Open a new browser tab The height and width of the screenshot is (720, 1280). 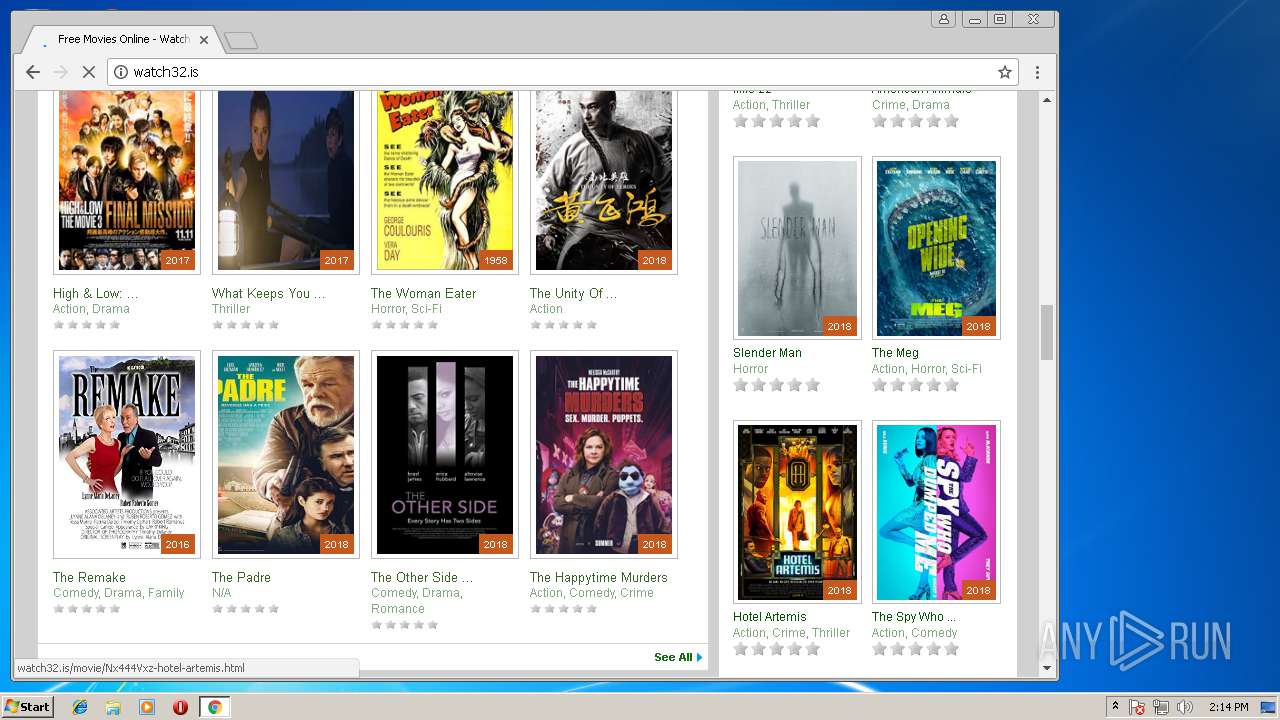coord(241,40)
